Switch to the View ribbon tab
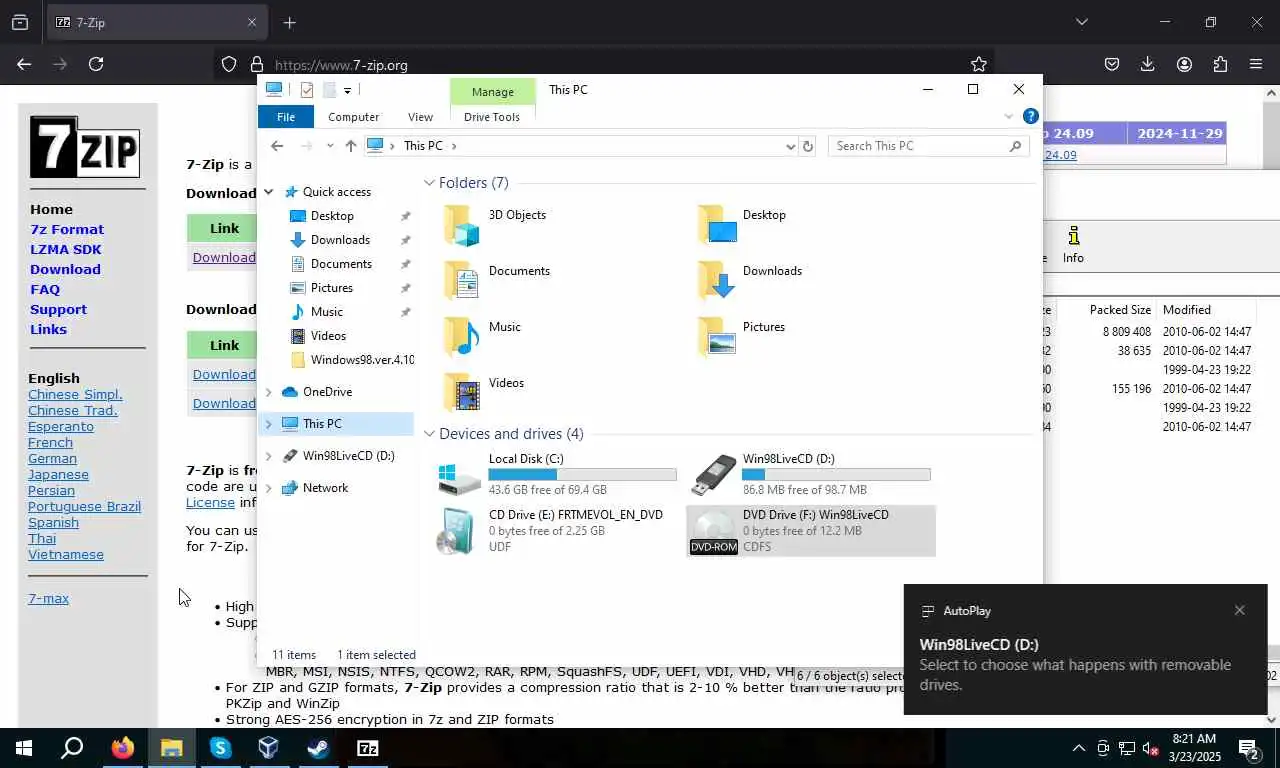The width and height of the screenshot is (1280, 768). click(x=420, y=117)
